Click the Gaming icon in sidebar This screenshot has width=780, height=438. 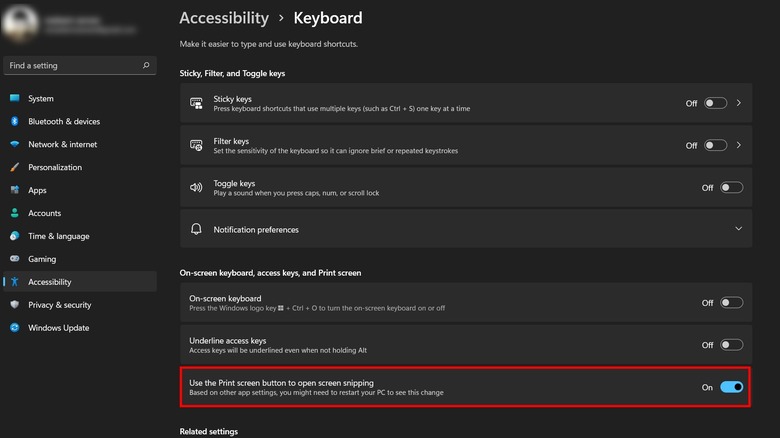pos(15,259)
